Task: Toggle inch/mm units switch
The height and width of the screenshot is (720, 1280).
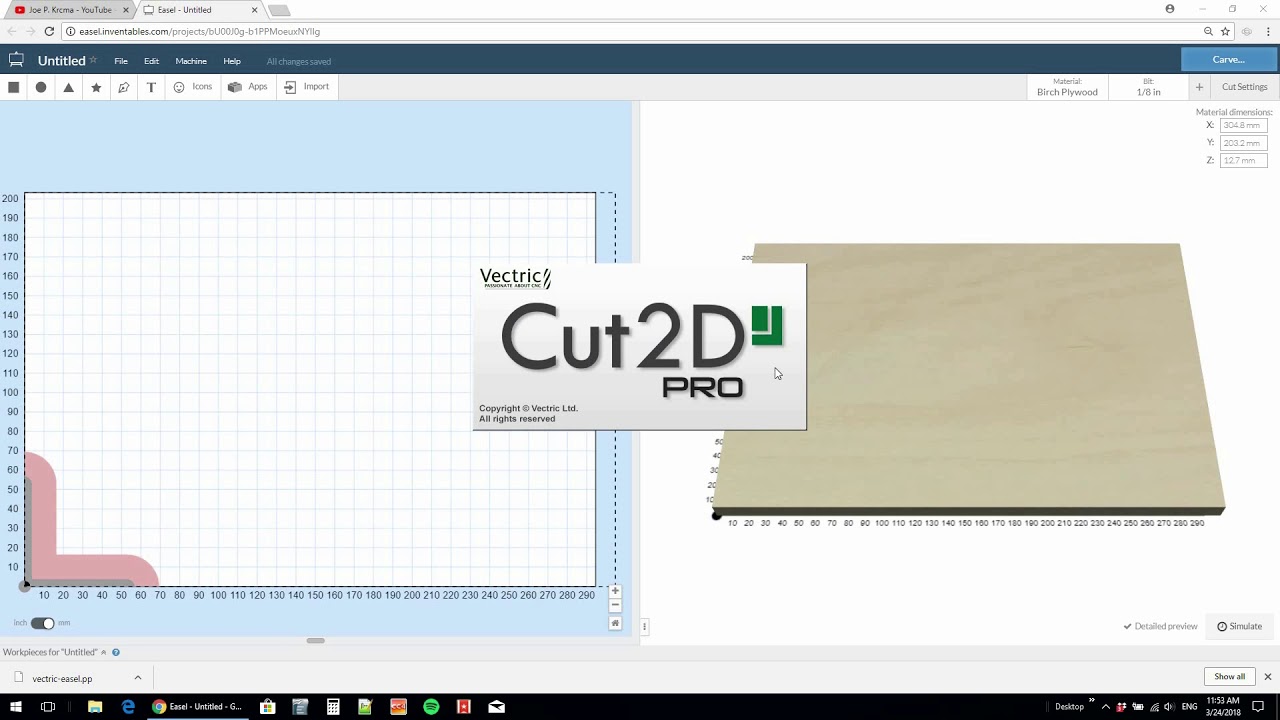Action: tap(42, 623)
